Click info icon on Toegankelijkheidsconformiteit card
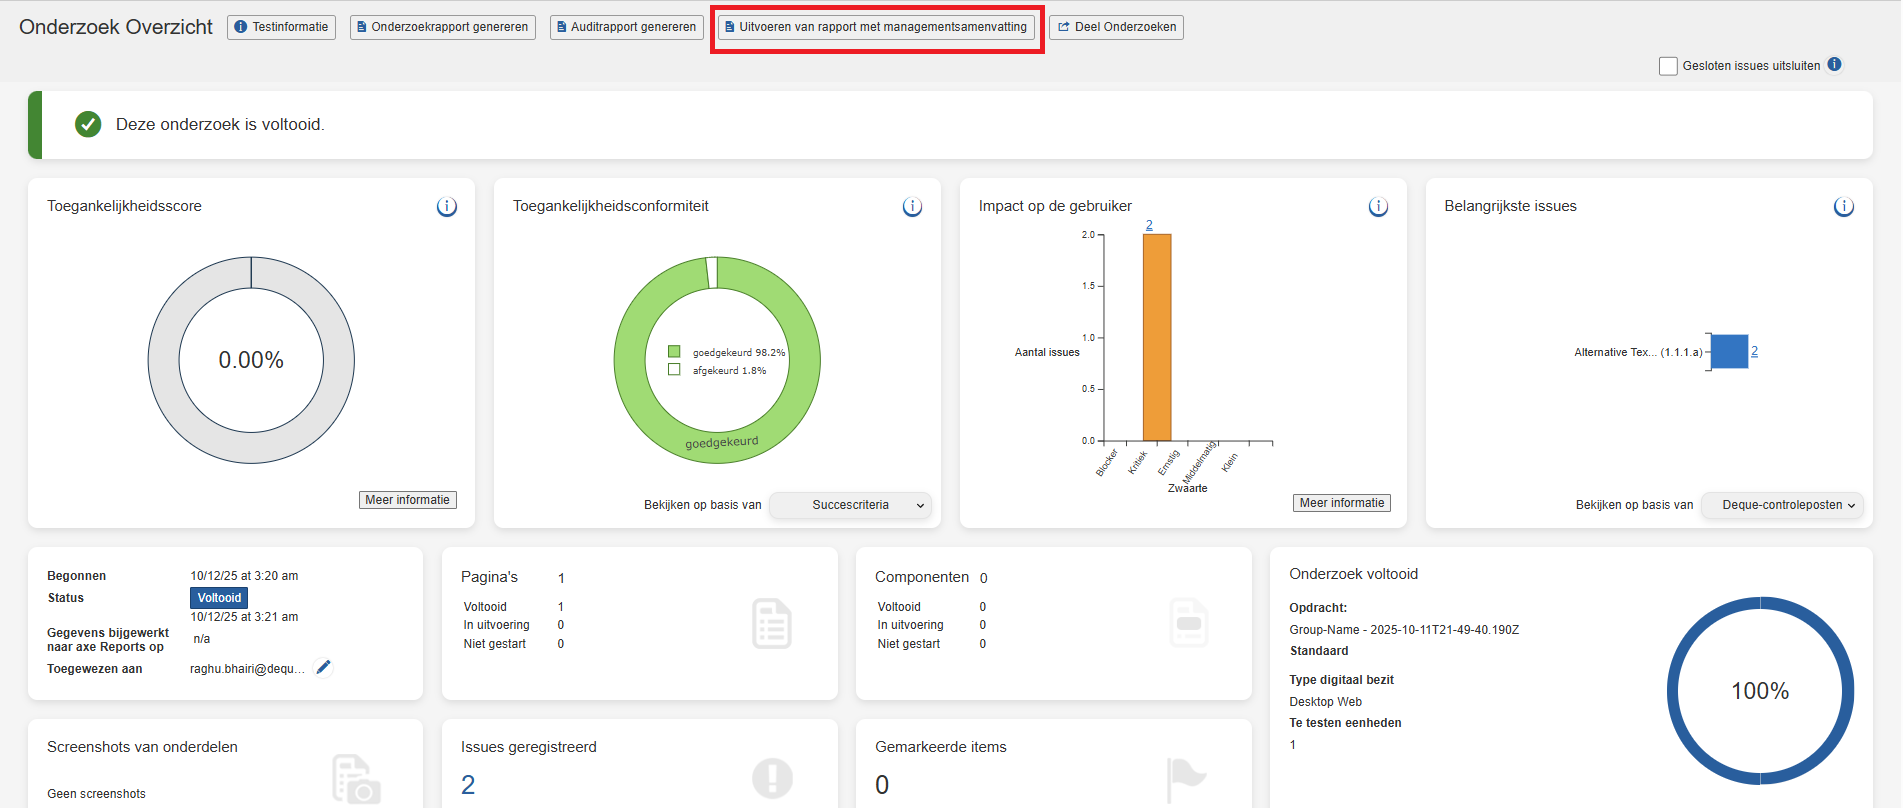The image size is (1903, 808). pos(912,207)
